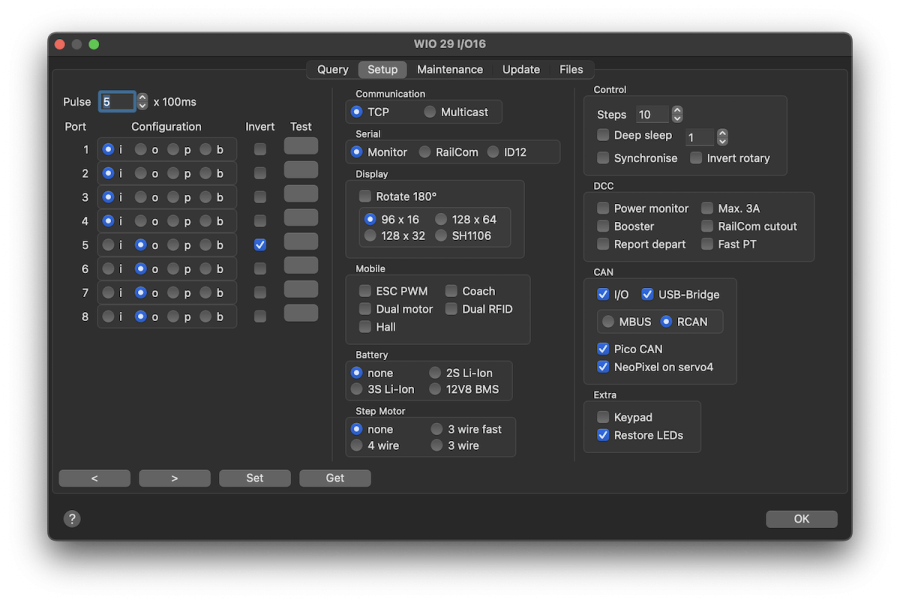The image size is (900, 603).
Task: Click the next page '>' button
Action: pos(175,478)
